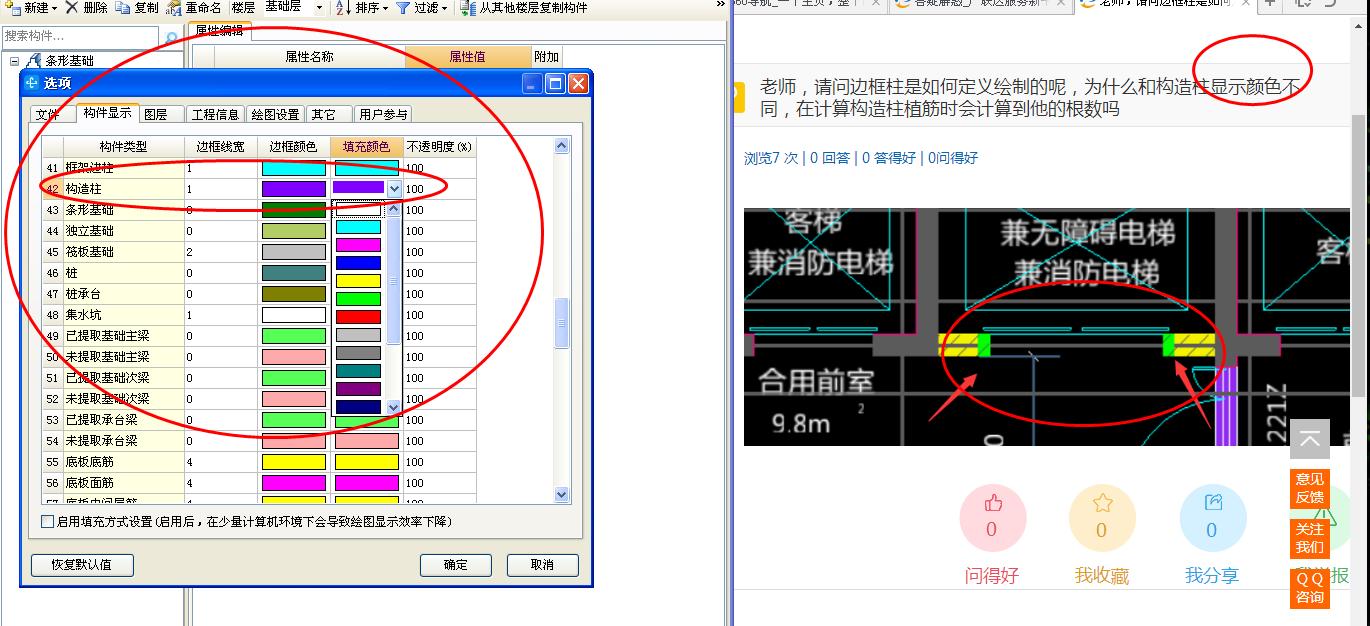Click the 取消 button
Screen dimensions: 1370x626
543,564
